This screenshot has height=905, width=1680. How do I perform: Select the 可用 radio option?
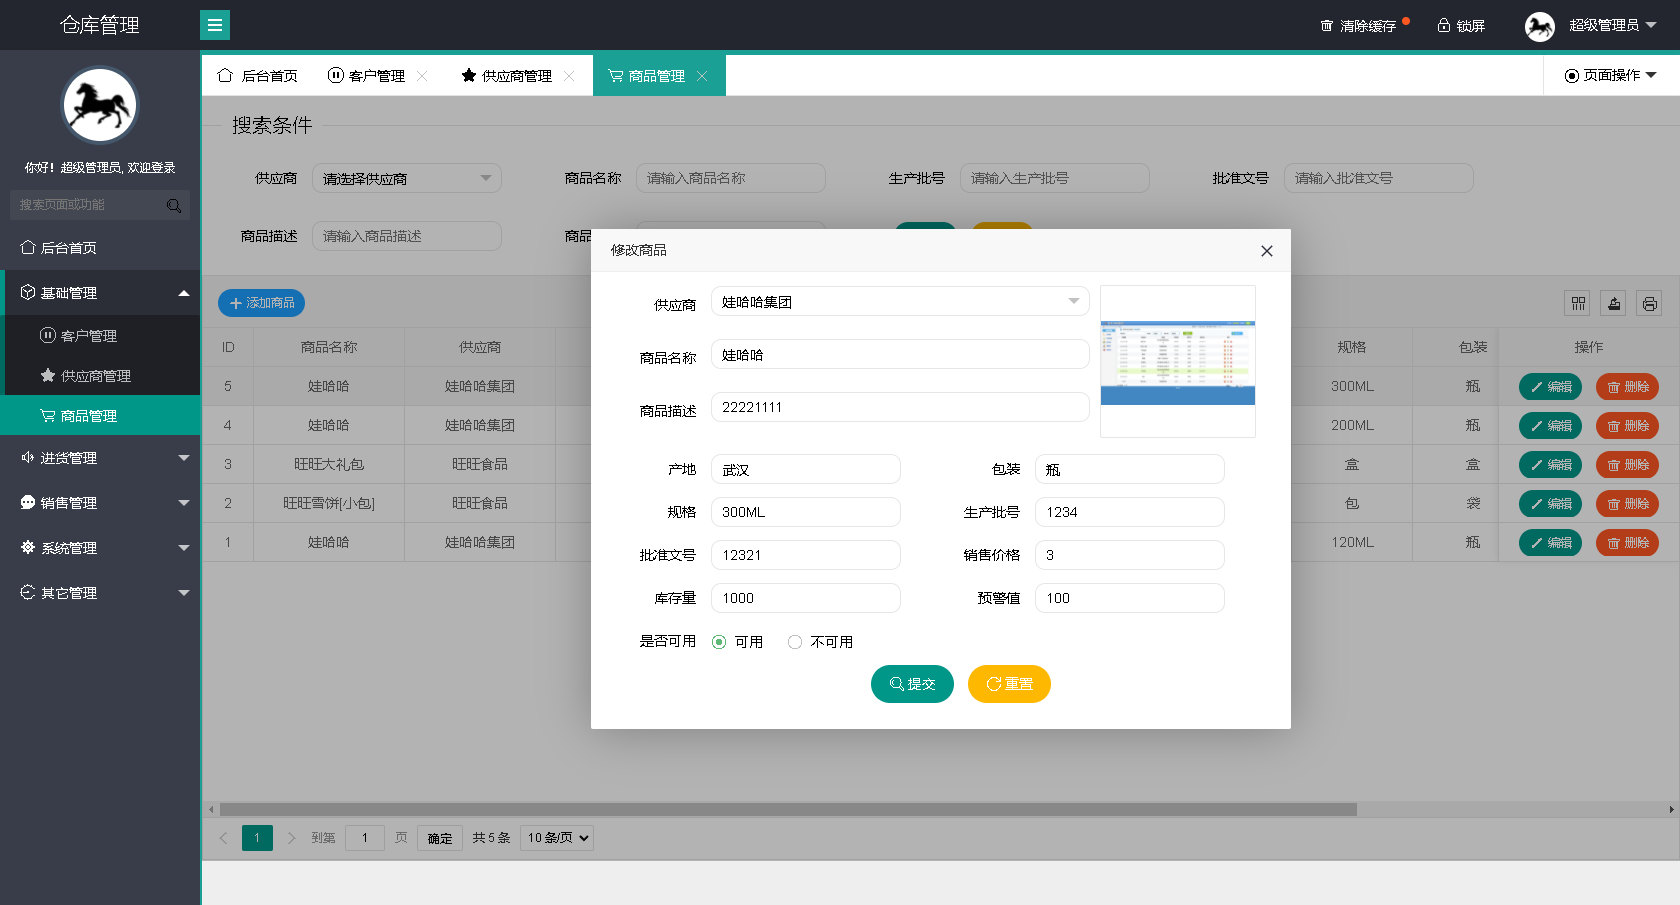(719, 642)
